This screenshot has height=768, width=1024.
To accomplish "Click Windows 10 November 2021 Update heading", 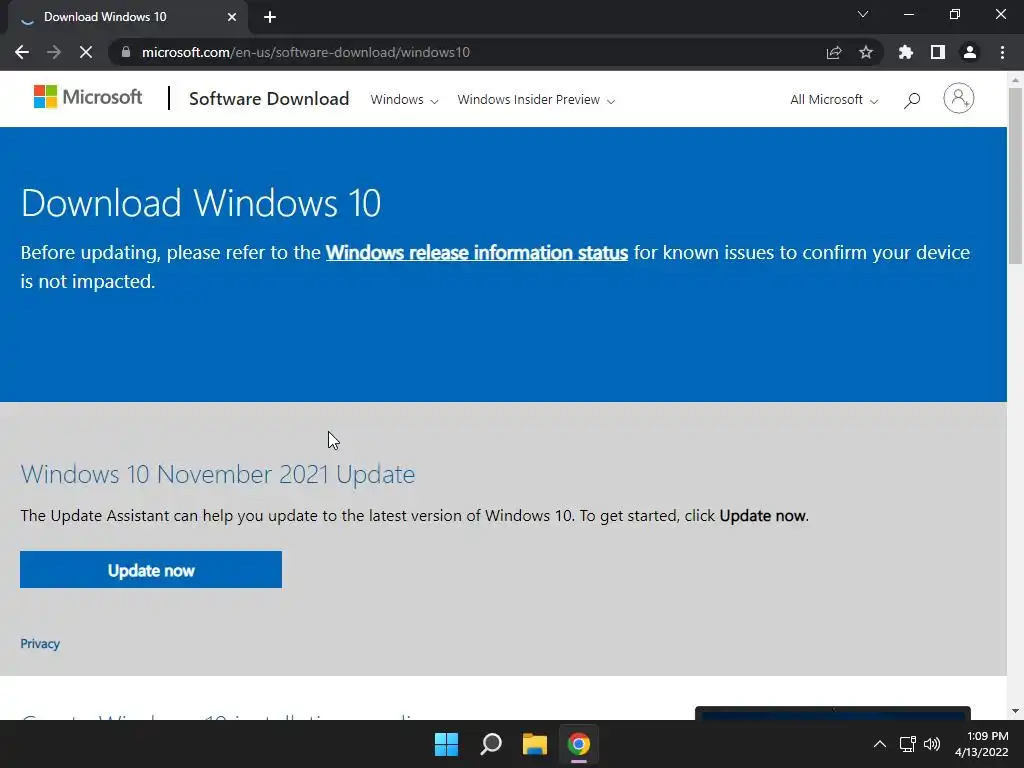I will point(217,474).
